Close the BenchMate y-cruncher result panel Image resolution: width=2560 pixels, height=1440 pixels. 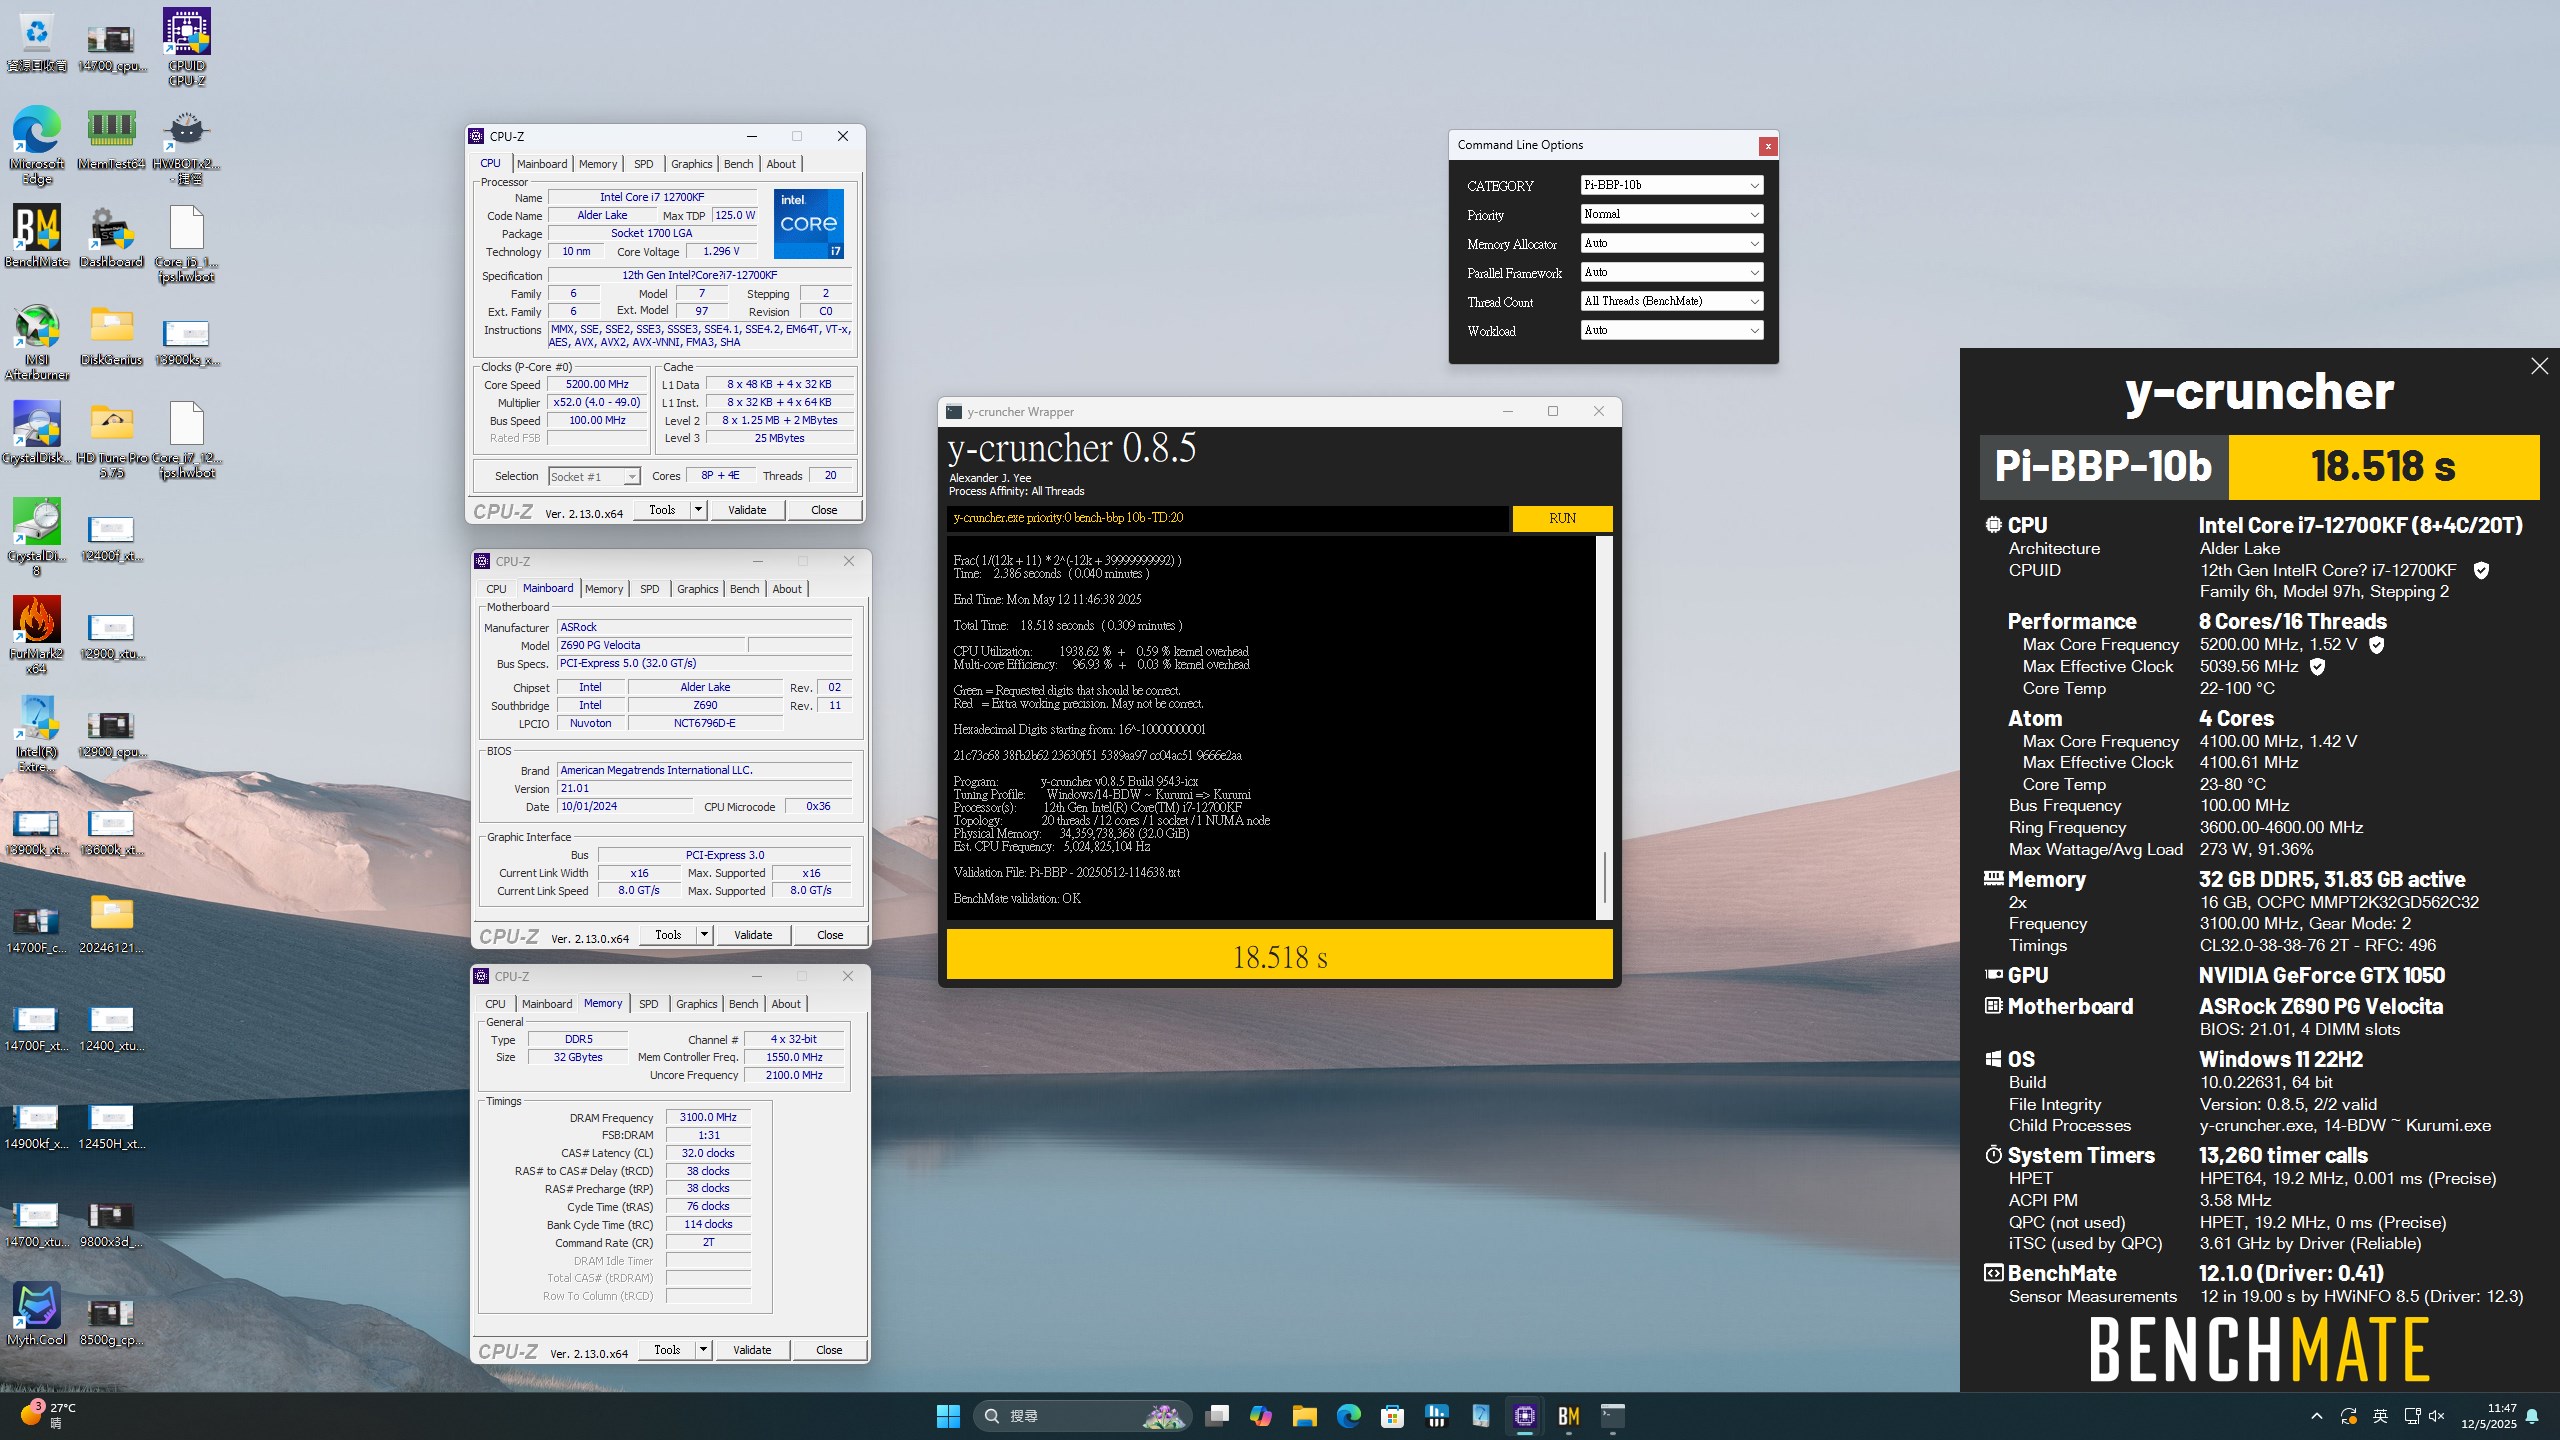[2539, 366]
